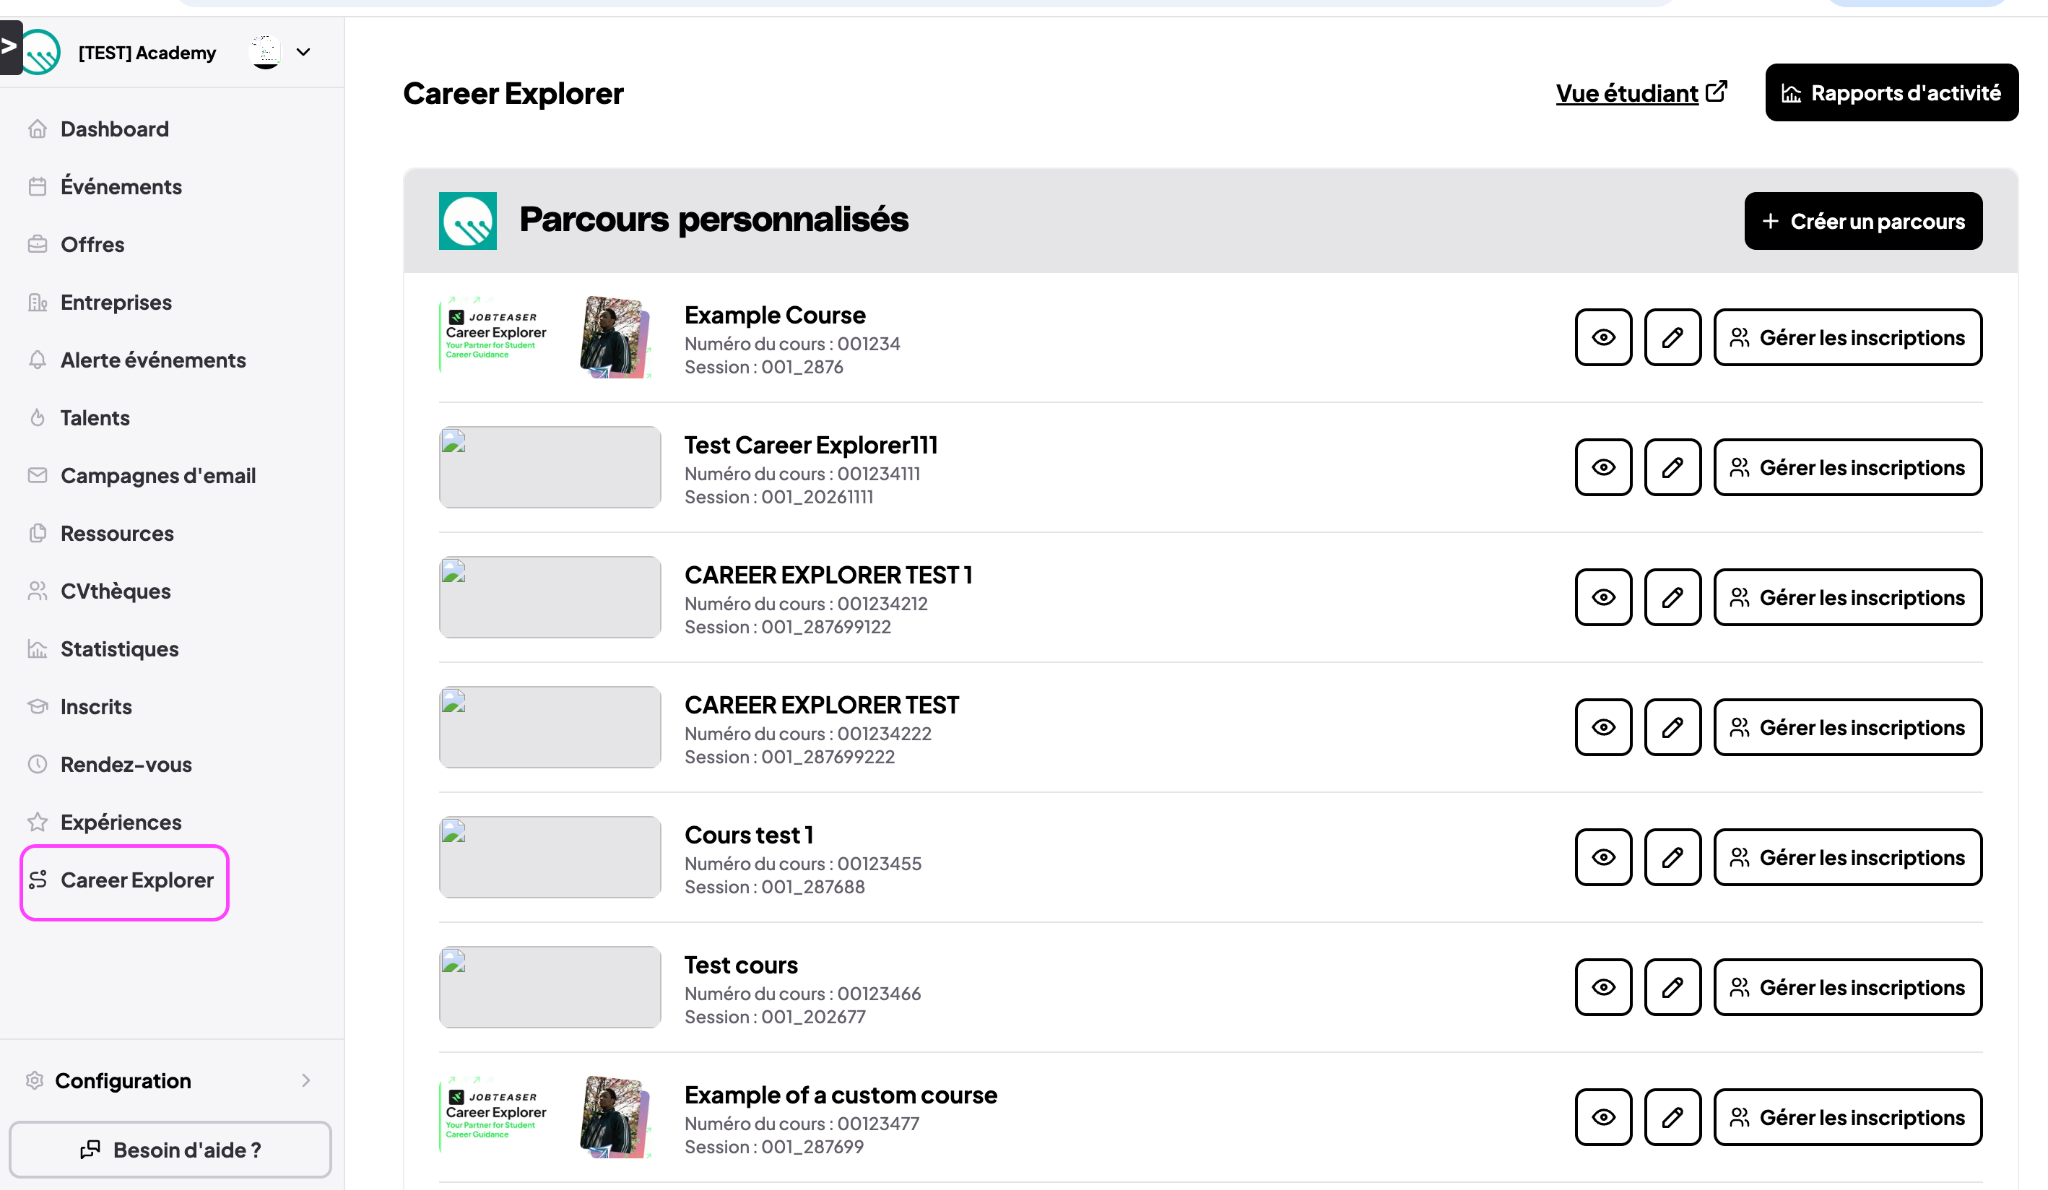Image resolution: width=2048 pixels, height=1190 pixels.
Task: Click the top-left sidebar collapse arrow icon
Action: click(x=10, y=47)
